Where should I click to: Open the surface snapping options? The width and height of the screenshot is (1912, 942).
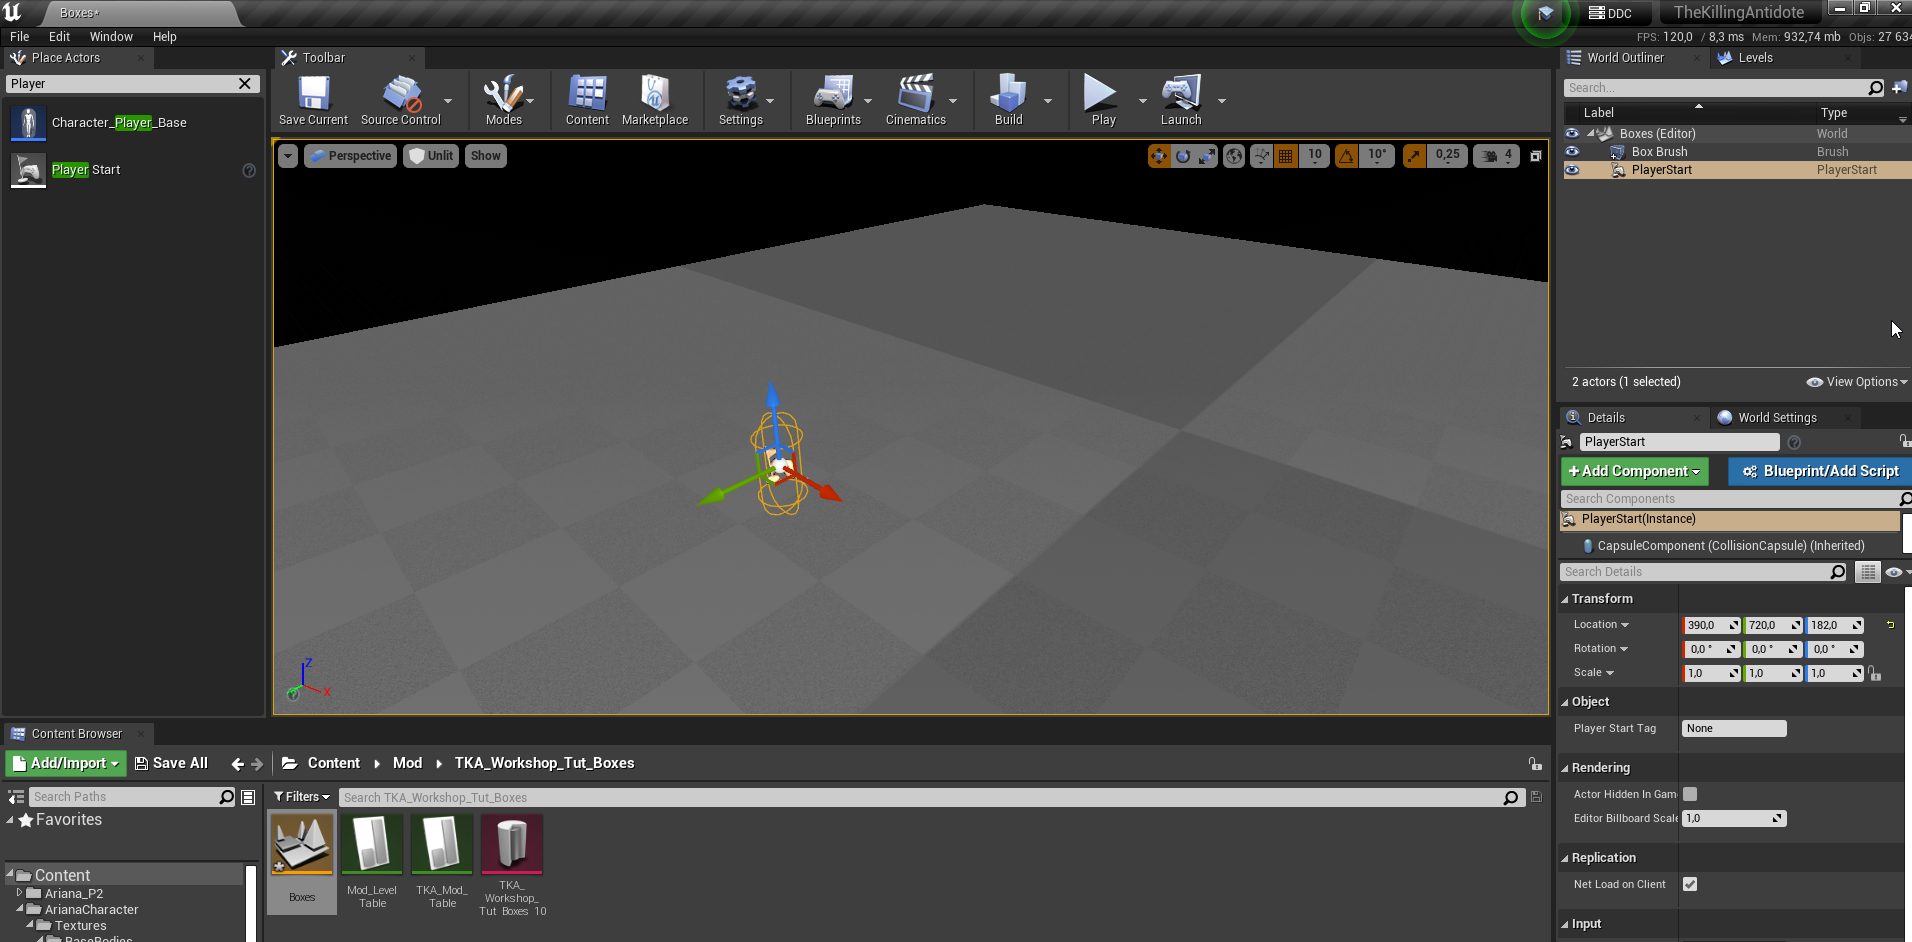coord(1262,156)
